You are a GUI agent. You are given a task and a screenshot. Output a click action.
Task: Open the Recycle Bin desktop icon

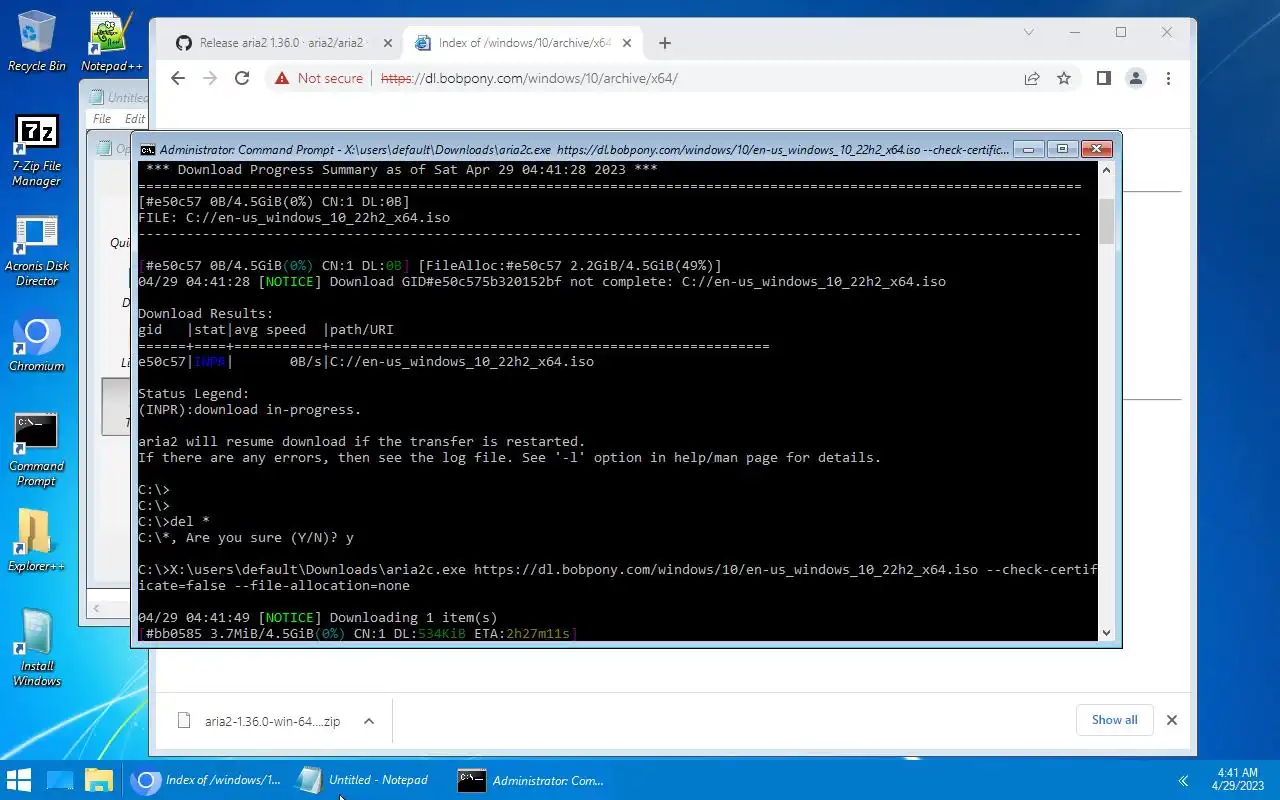37,41
